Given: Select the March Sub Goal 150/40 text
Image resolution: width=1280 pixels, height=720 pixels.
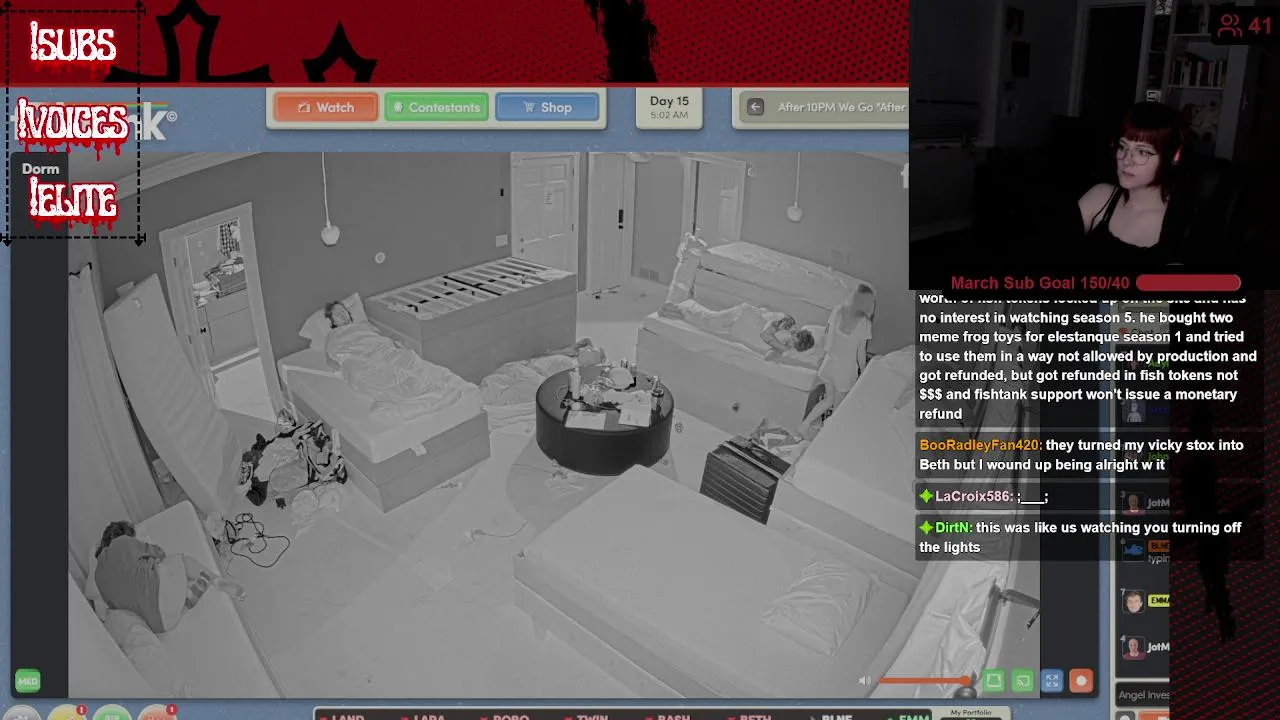Looking at the screenshot, I should pyautogui.click(x=1040, y=283).
